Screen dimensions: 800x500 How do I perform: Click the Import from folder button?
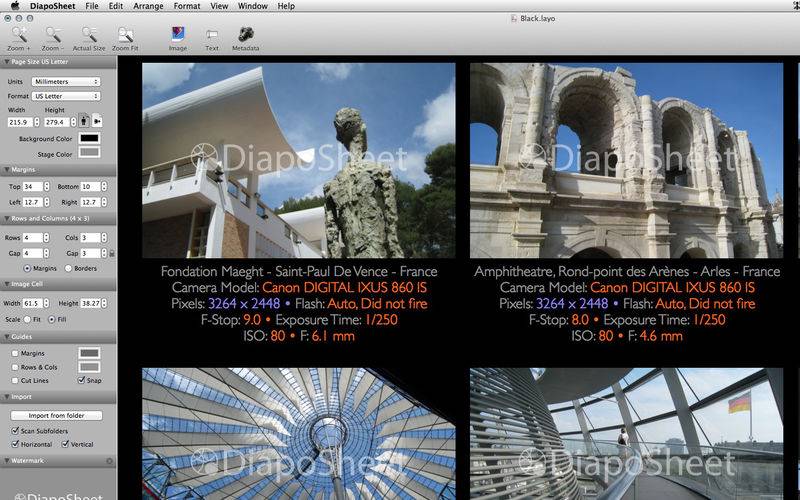point(56,415)
